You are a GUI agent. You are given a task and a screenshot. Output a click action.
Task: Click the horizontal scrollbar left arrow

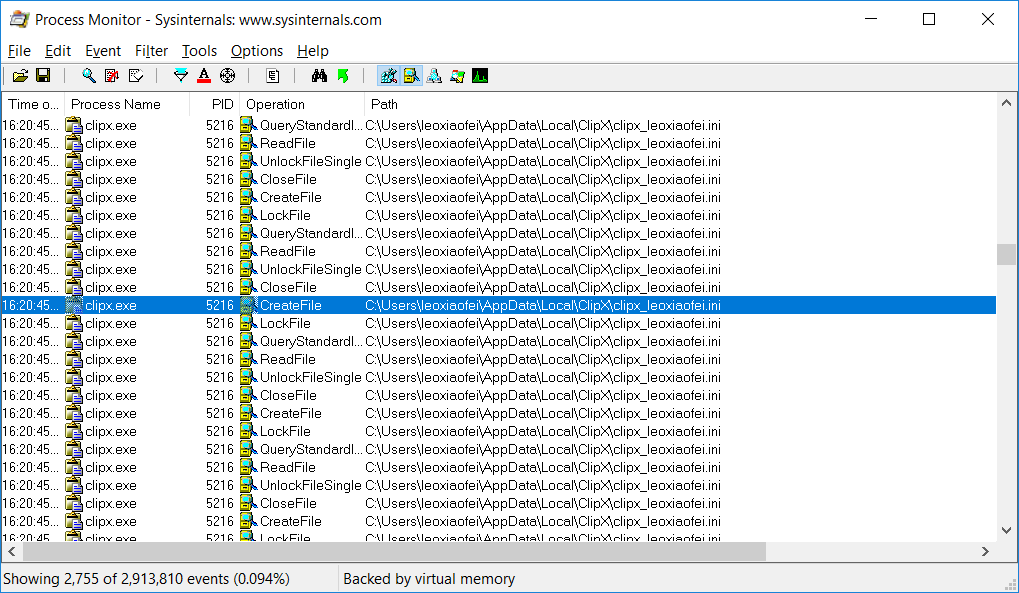12,551
